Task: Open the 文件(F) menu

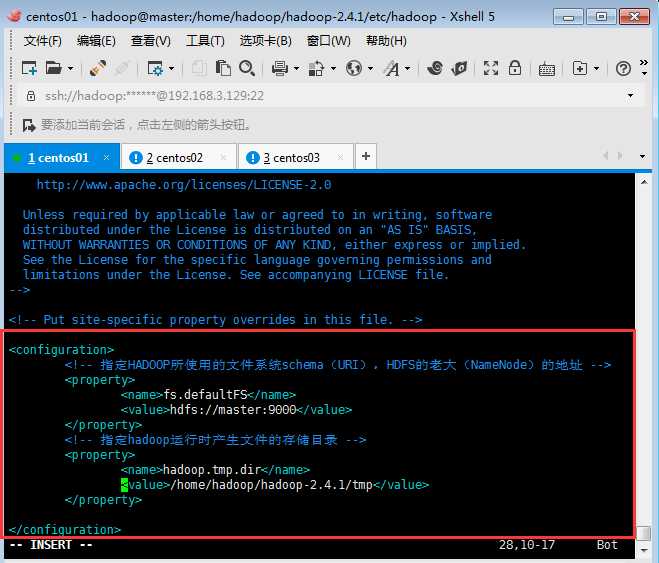Action: (x=42, y=41)
